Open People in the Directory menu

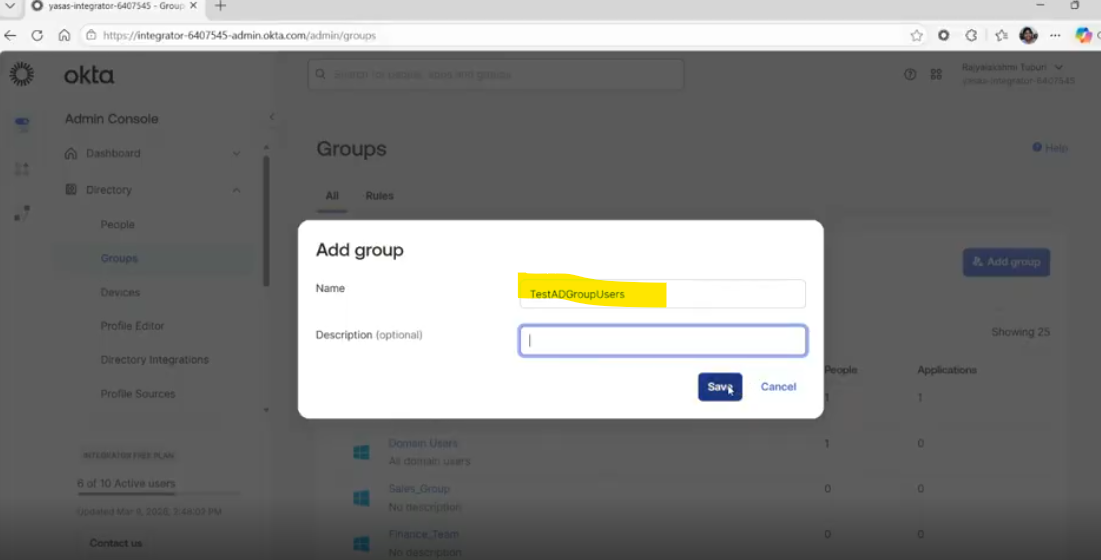point(118,225)
